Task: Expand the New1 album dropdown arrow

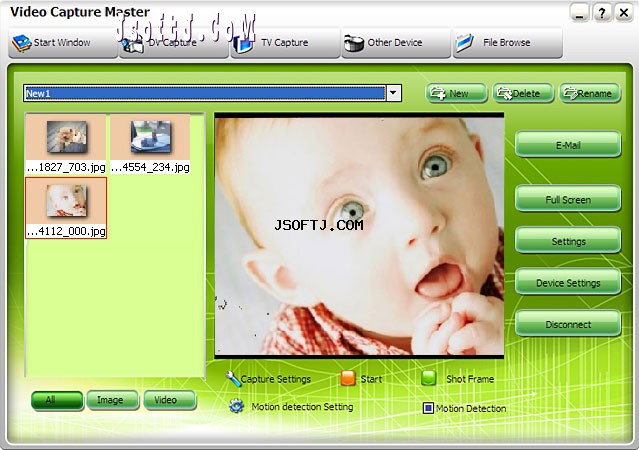Action: [x=393, y=93]
